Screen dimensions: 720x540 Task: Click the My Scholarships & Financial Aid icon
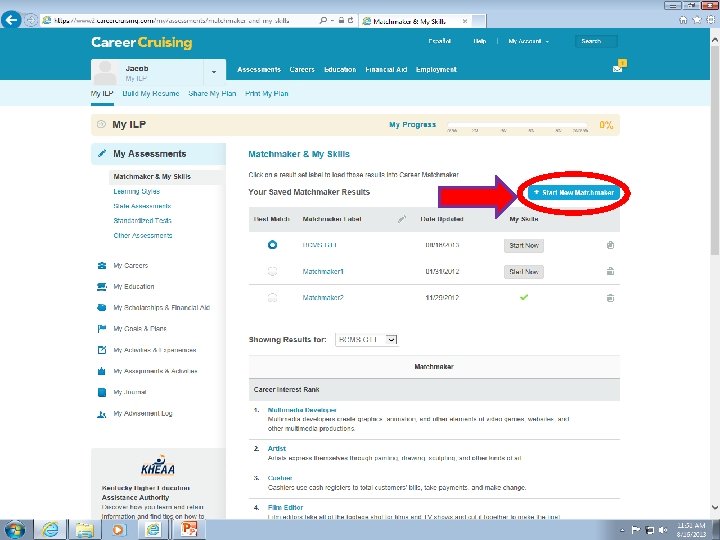[x=101, y=308]
